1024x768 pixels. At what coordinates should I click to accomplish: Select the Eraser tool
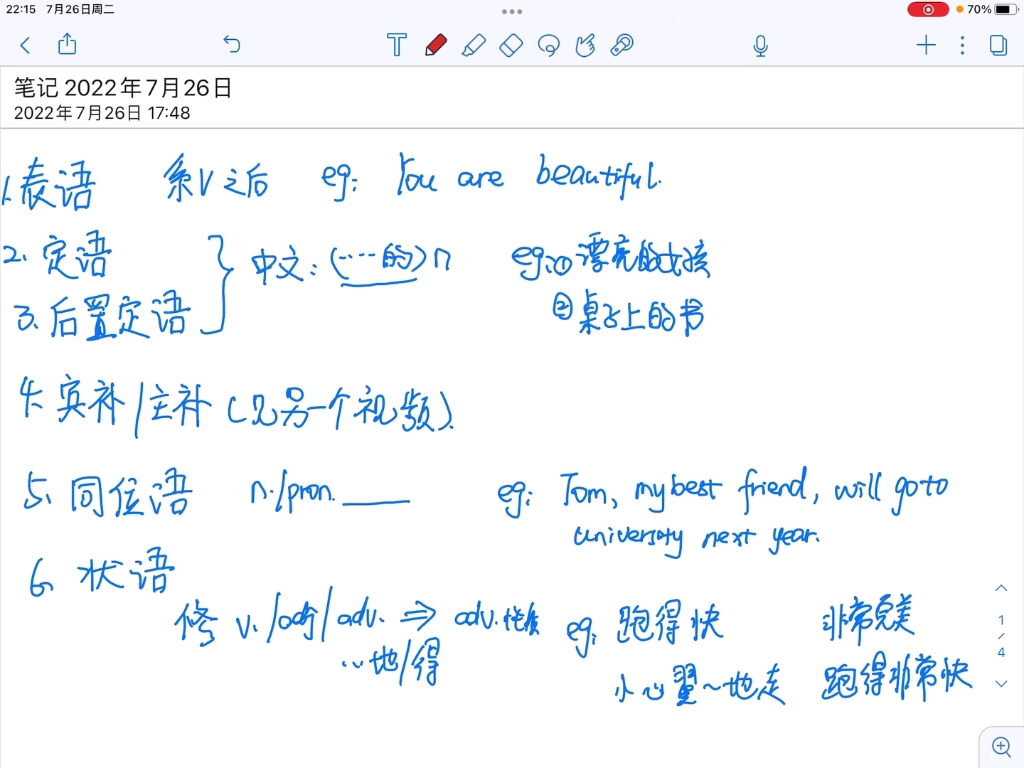[x=511, y=45]
